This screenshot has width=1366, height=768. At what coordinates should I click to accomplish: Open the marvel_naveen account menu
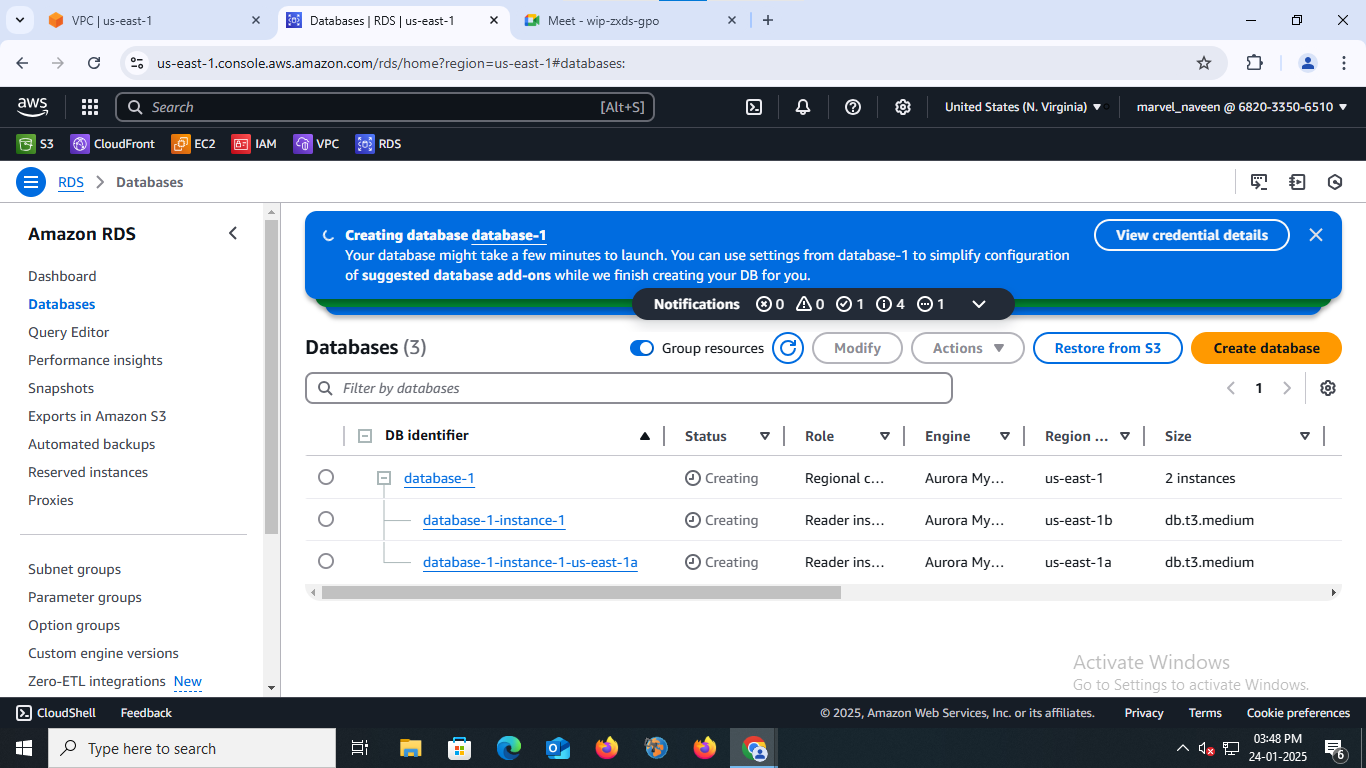pyautogui.click(x=1242, y=107)
